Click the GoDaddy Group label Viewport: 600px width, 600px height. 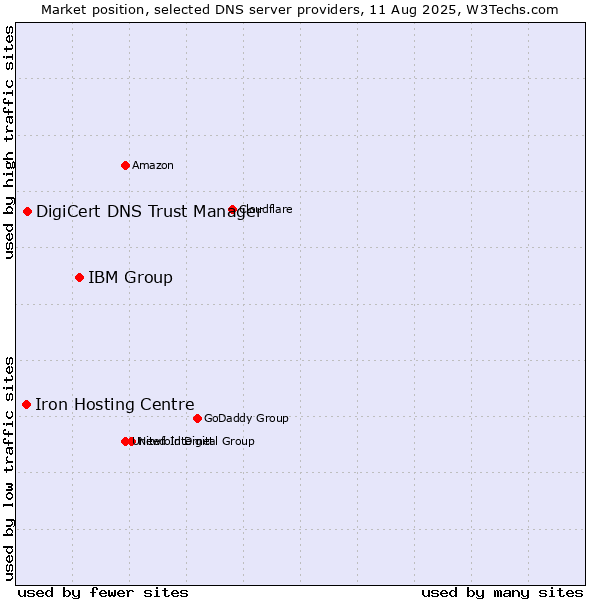246,418
